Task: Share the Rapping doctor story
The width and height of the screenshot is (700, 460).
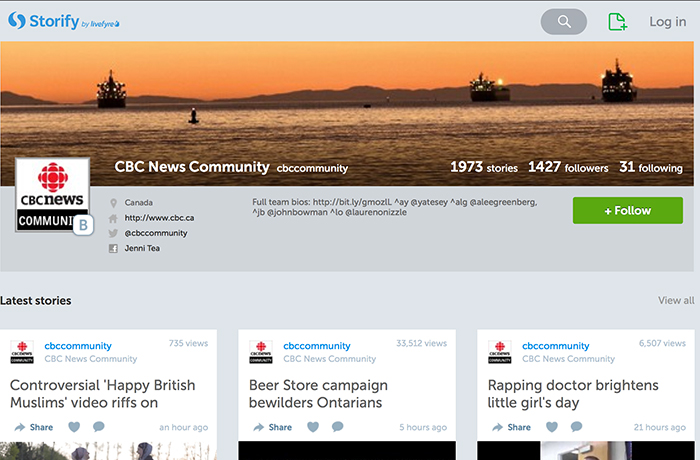Action: (x=511, y=427)
